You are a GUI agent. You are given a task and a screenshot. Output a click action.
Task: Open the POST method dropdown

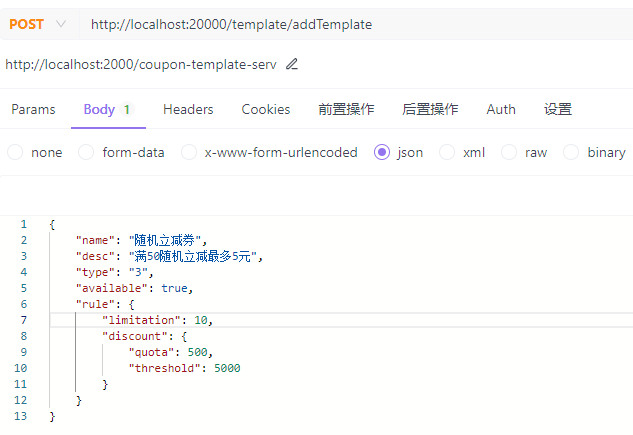click(x=38, y=24)
